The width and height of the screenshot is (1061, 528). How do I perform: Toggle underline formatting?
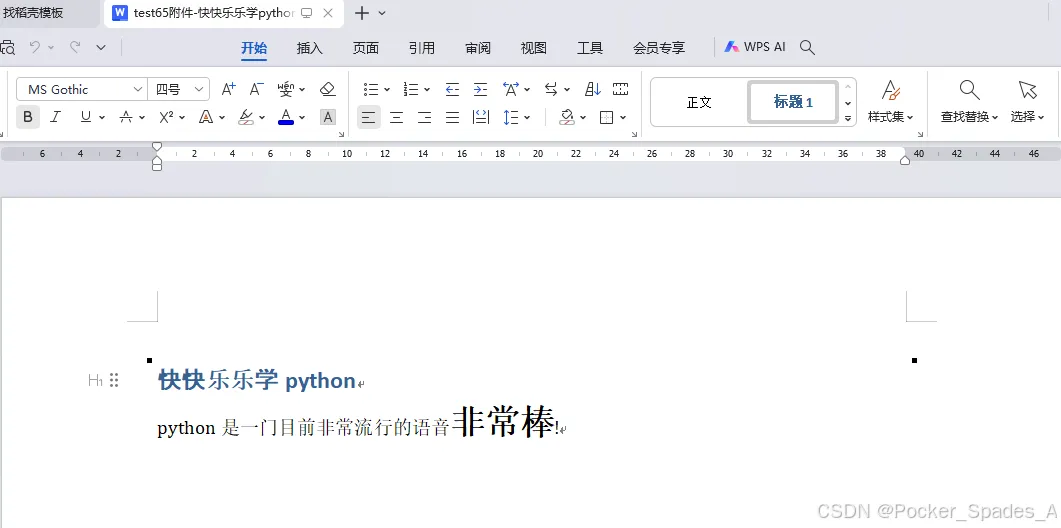[85, 117]
